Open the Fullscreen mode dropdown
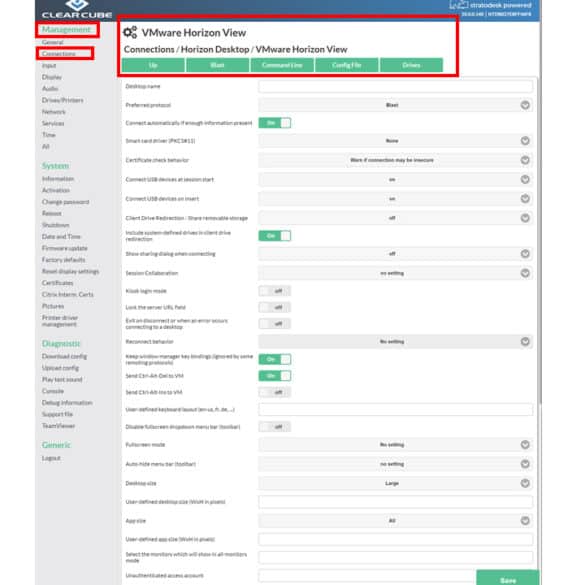585x585 pixels. click(x=395, y=444)
